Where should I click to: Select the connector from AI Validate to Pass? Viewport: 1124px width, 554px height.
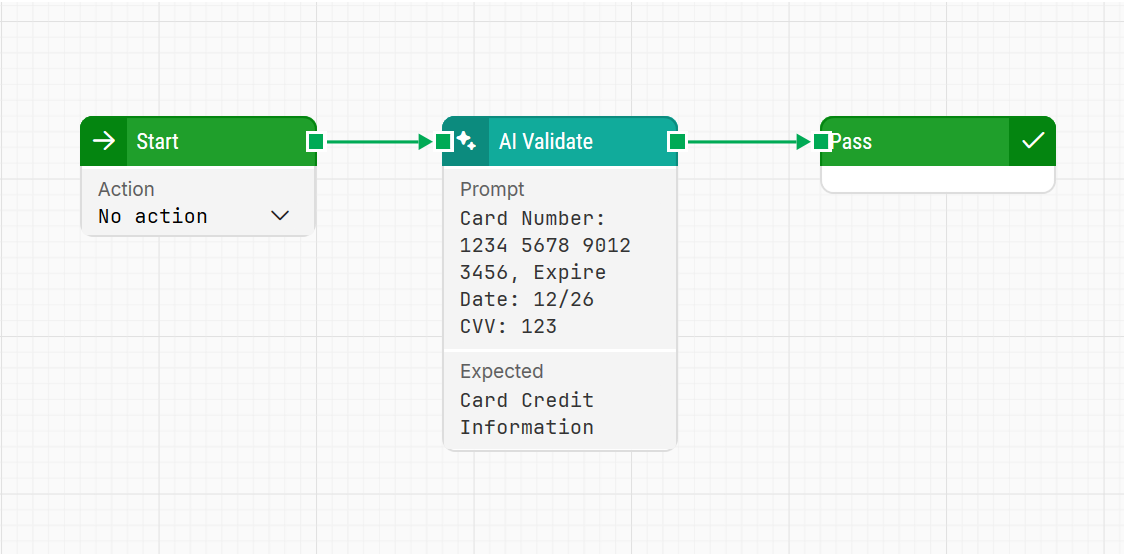(745, 141)
